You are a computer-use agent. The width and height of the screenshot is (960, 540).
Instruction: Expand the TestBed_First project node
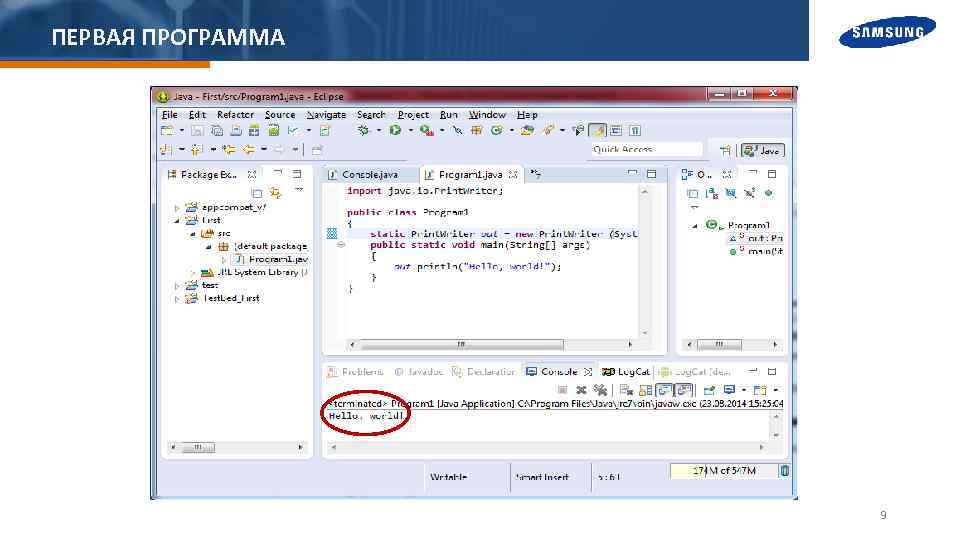coord(178,299)
